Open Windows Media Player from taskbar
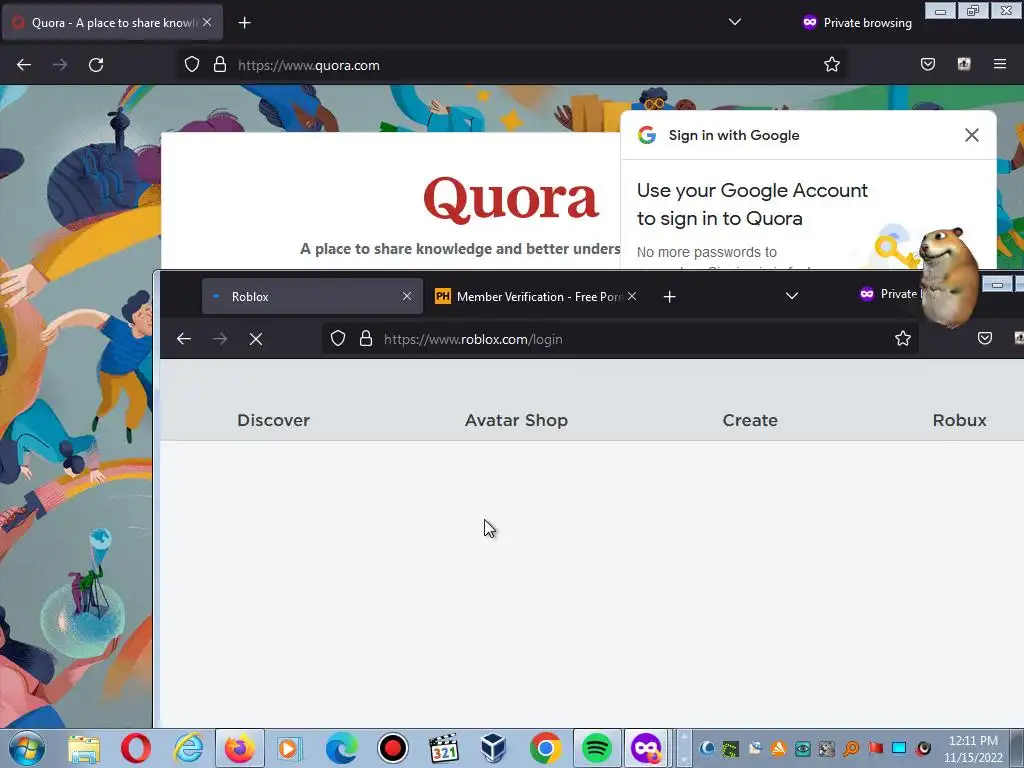1024x768 pixels. [x=289, y=748]
